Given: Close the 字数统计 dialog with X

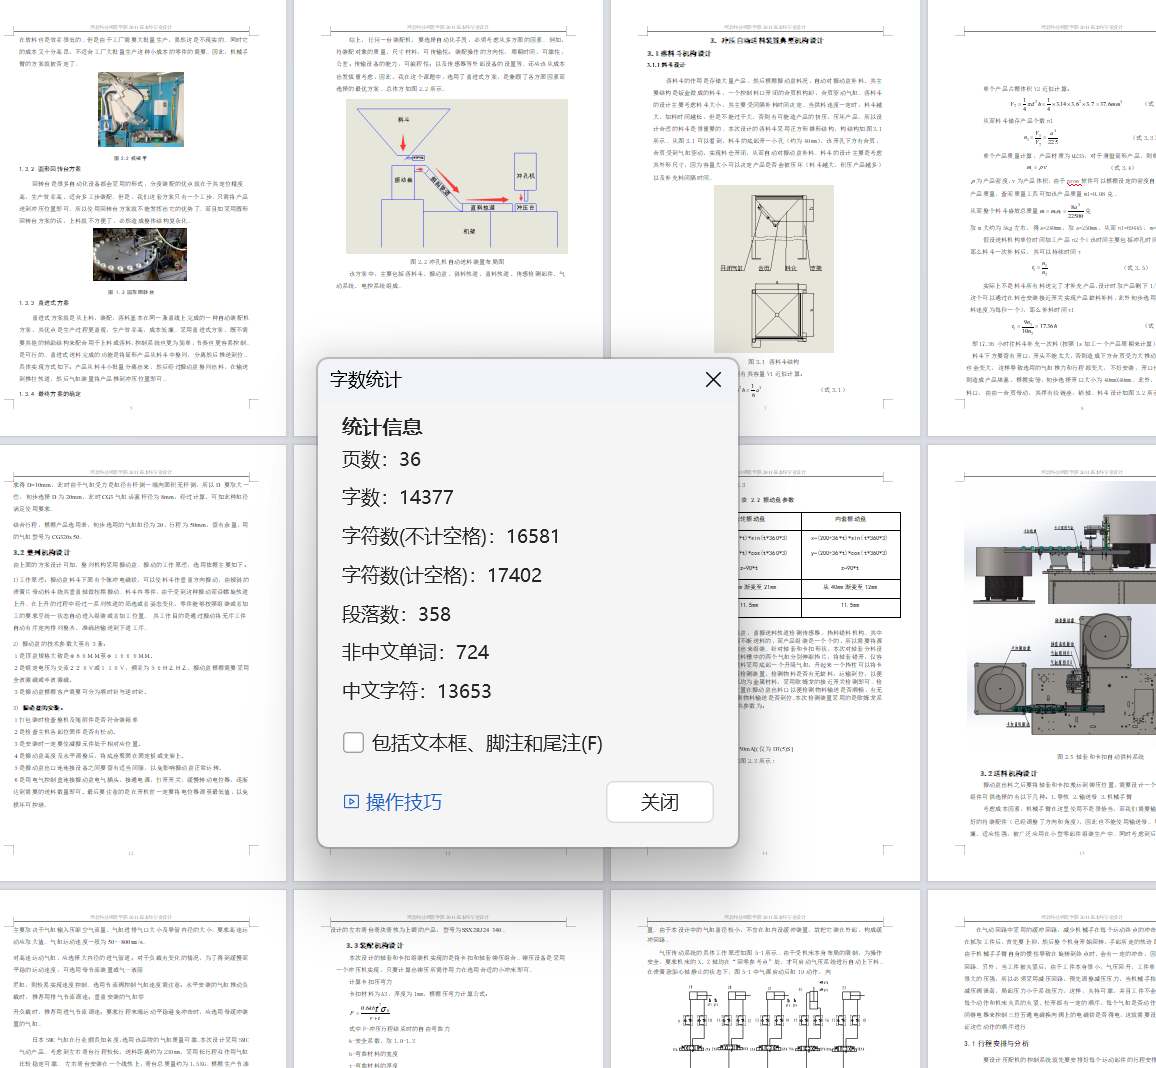Looking at the screenshot, I should pyautogui.click(x=713, y=380).
